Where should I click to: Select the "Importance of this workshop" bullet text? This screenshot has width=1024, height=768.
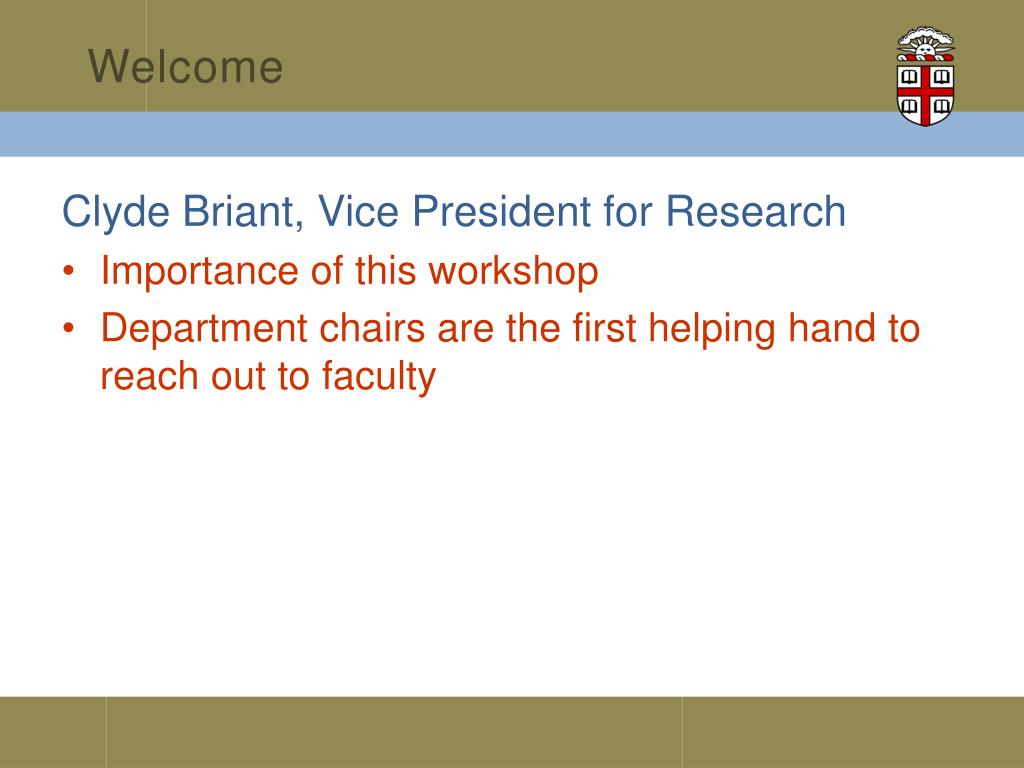(349, 272)
